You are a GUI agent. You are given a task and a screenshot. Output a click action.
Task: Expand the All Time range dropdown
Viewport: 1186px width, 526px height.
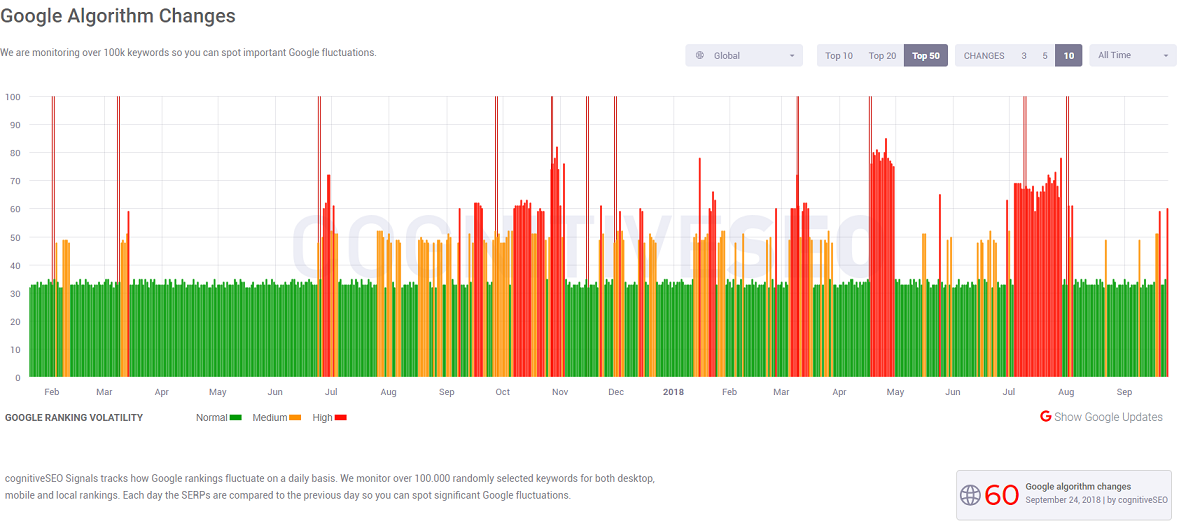[1166, 56]
